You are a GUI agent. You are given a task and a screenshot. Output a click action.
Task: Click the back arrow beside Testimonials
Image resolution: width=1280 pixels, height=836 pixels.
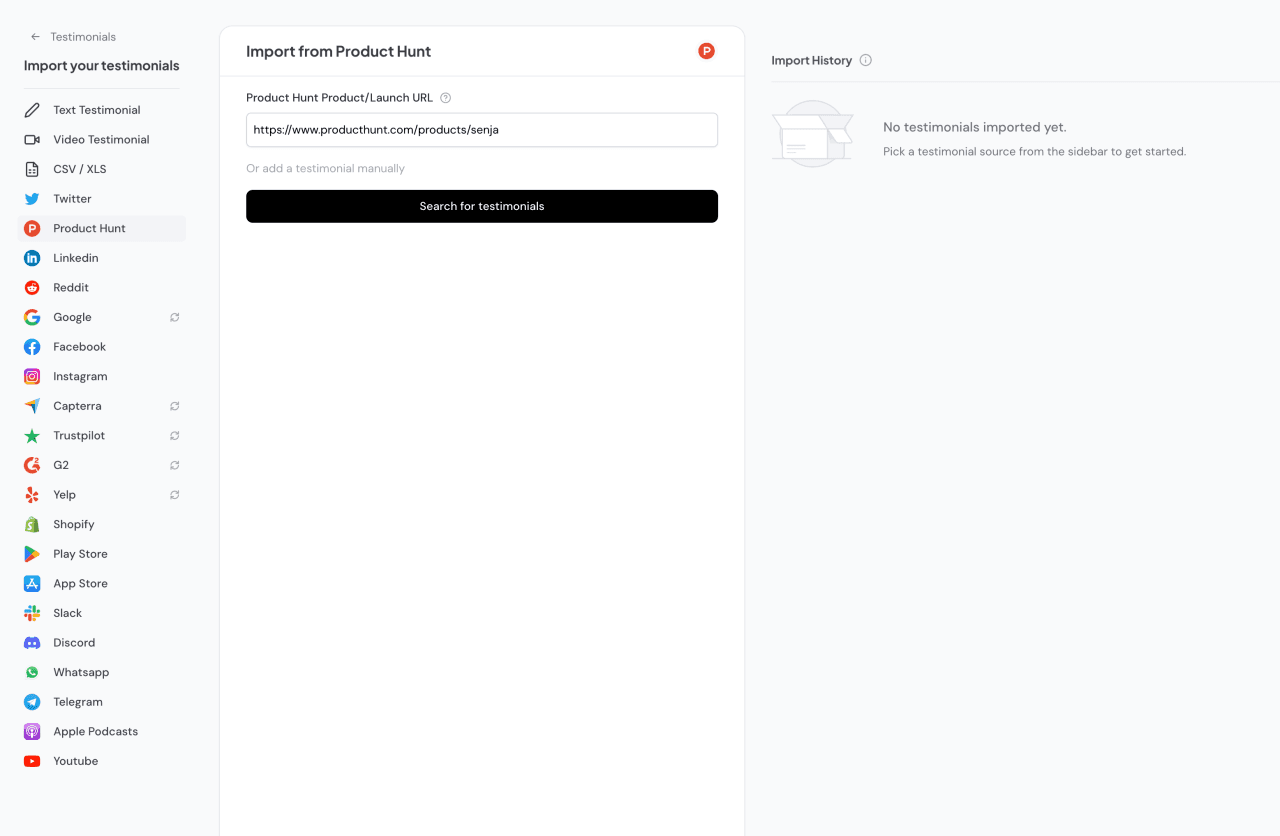coord(35,37)
